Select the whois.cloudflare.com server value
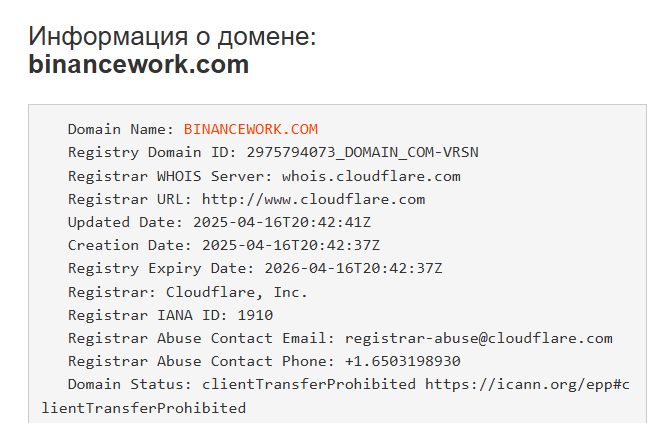The width and height of the screenshot is (655, 423). (370, 176)
